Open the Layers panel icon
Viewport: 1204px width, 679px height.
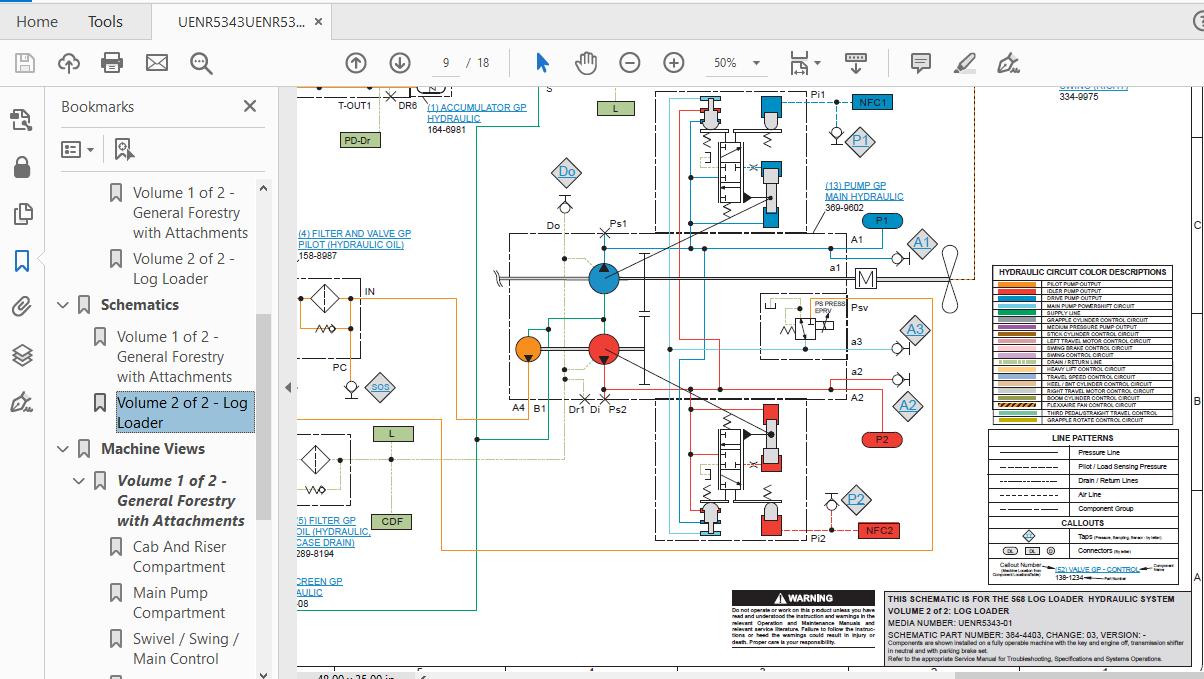pyautogui.click(x=22, y=355)
